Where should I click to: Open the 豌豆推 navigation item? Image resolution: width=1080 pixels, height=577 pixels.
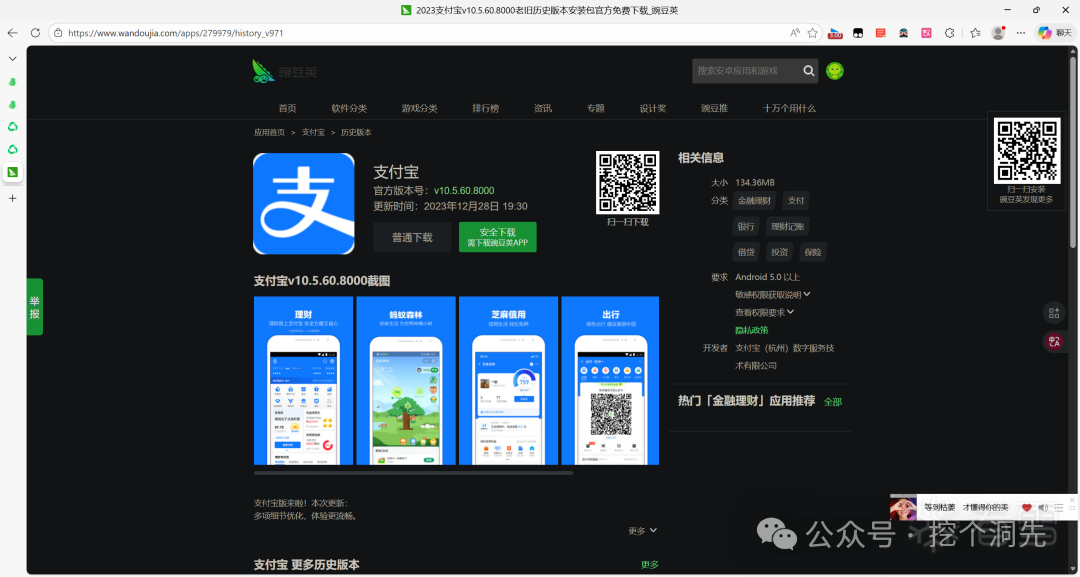(x=714, y=108)
